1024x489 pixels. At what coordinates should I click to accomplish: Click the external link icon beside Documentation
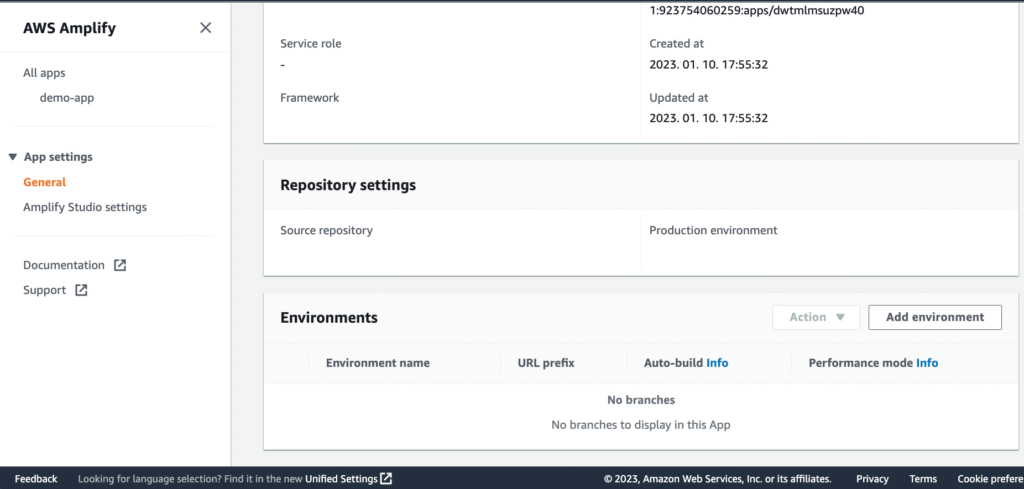point(120,265)
